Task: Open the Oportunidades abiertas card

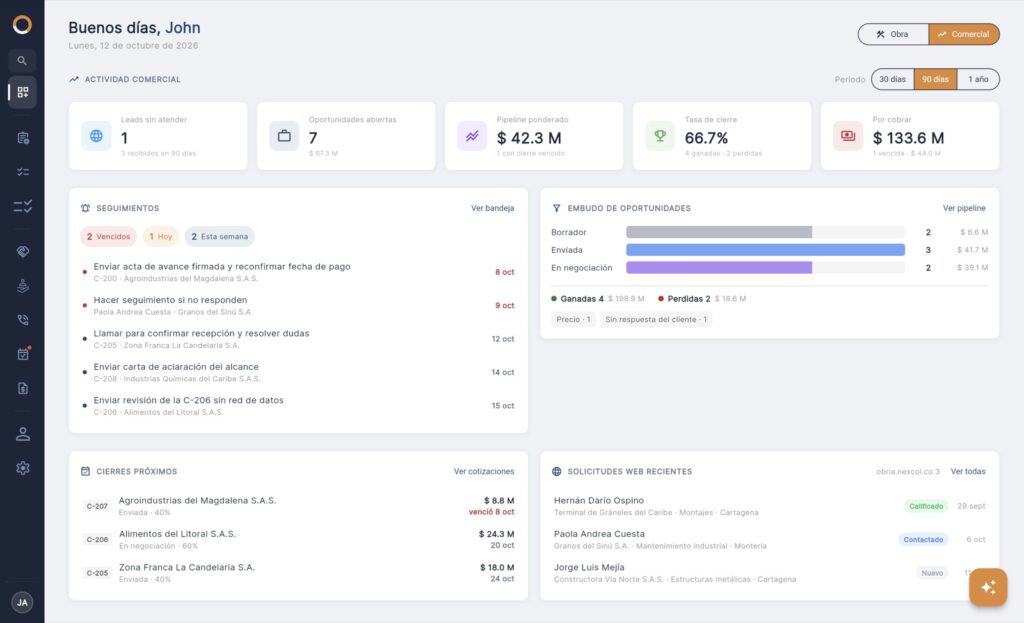Action: coord(346,136)
